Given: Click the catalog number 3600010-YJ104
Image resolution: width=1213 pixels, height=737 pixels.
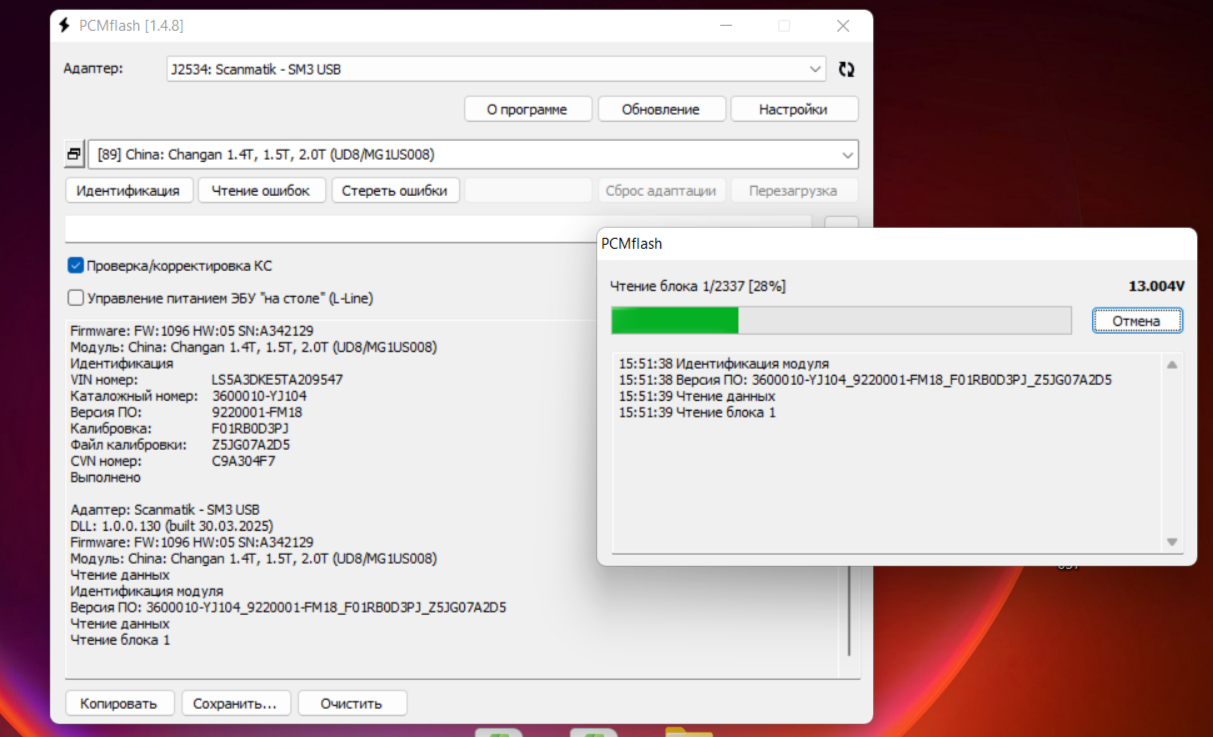Looking at the screenshot, I should (259, 396).
